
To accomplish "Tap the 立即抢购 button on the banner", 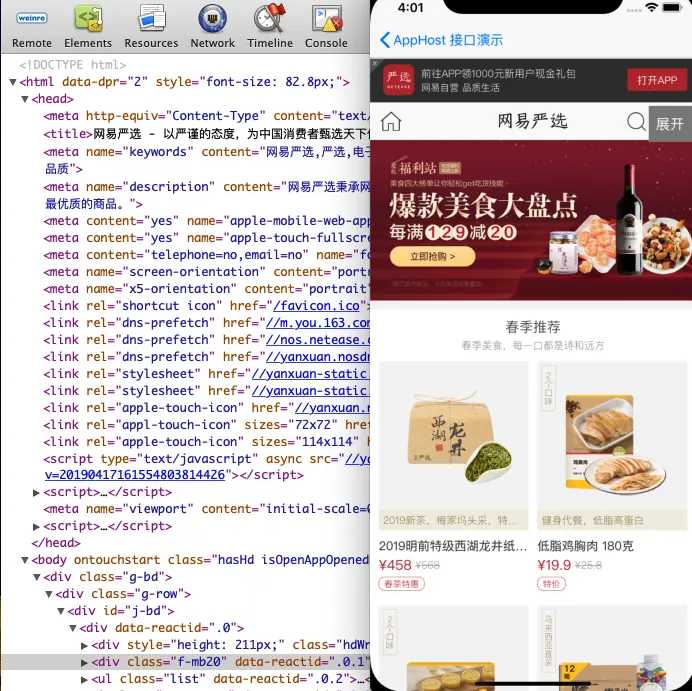I will tap(432, 256).
